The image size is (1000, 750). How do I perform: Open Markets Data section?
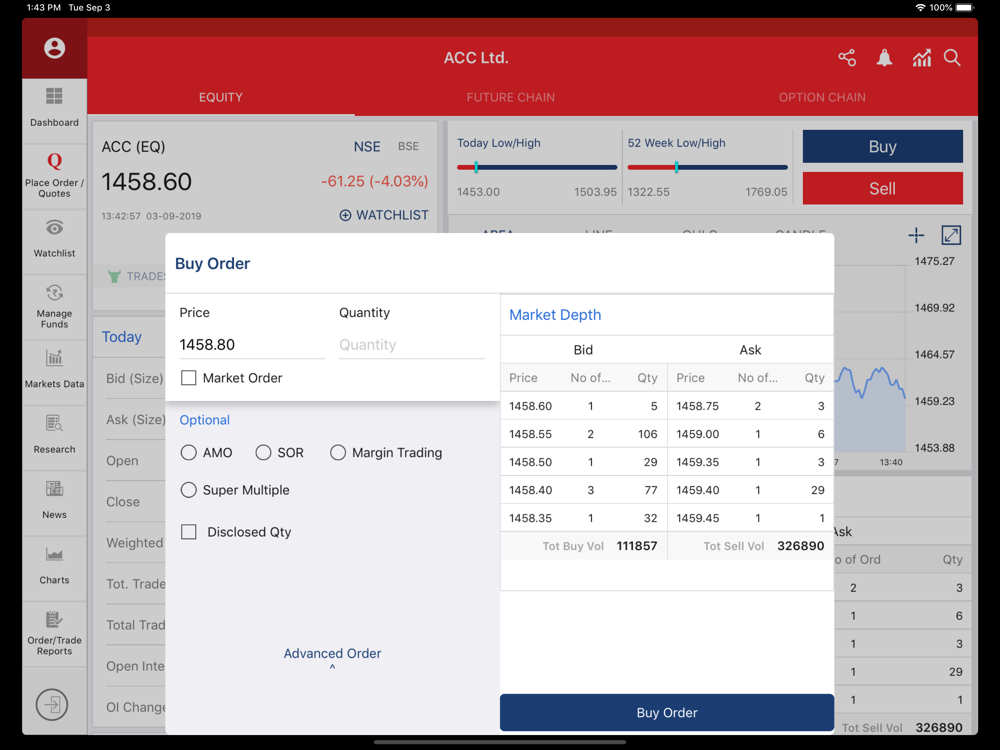click(x=54, y=369)
